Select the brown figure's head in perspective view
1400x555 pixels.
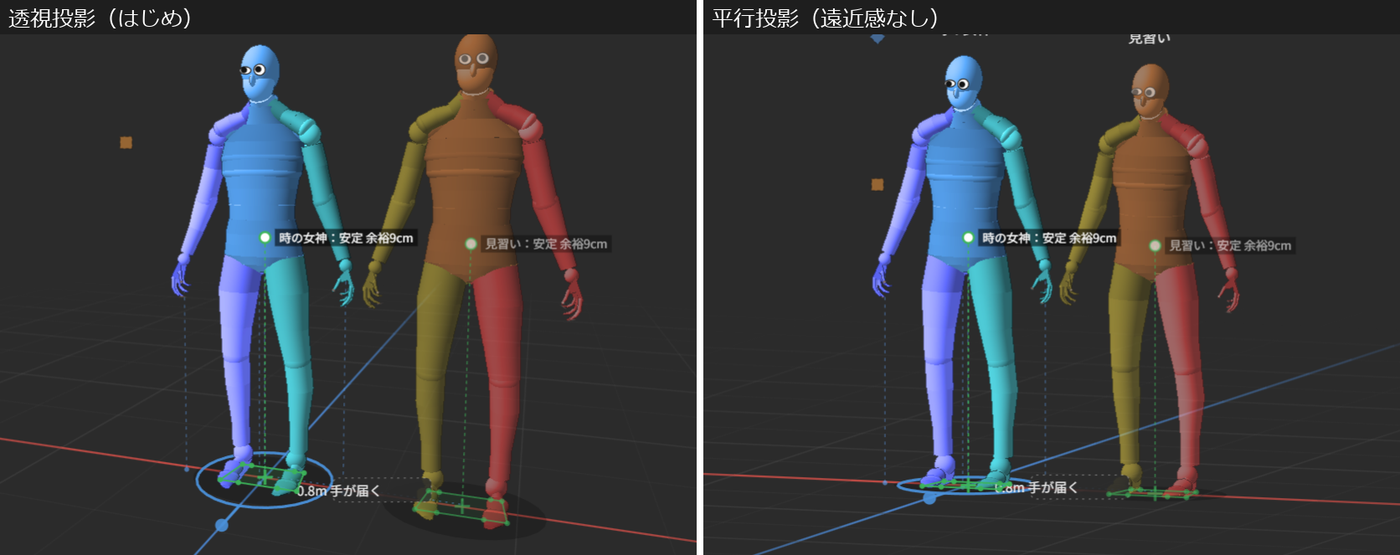tap(476, 65)
